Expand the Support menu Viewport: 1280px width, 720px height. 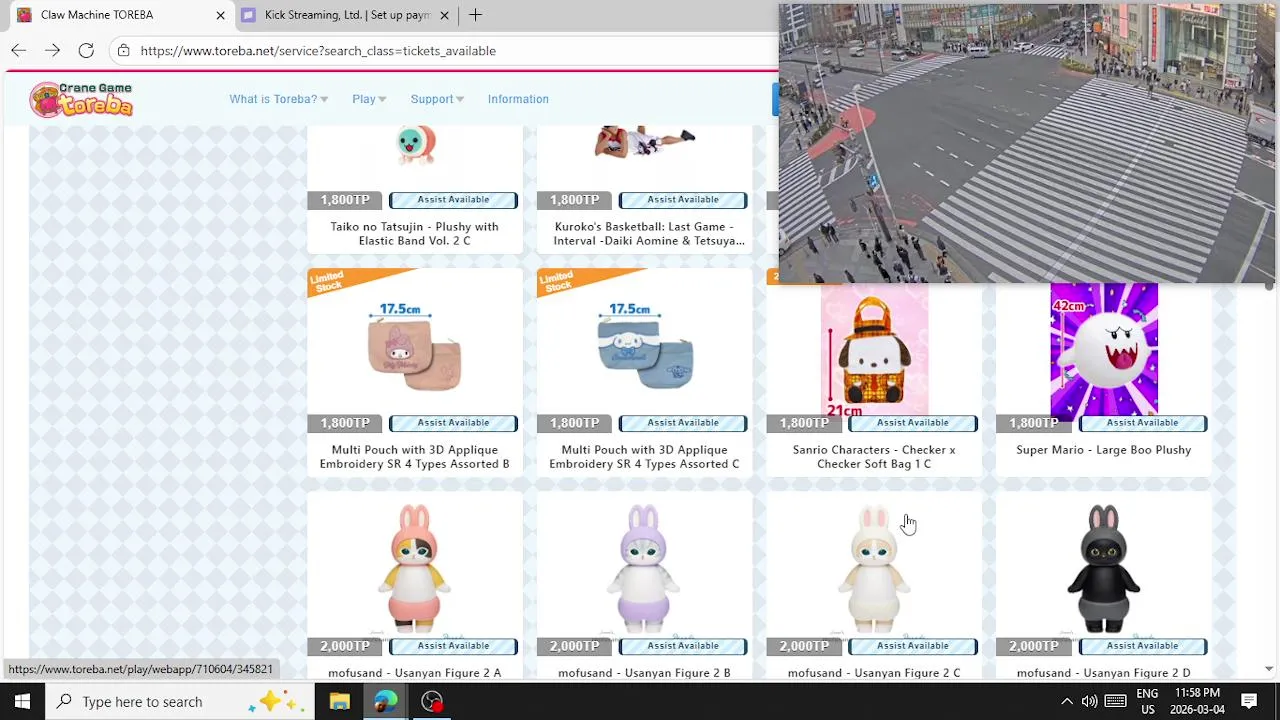(x=437, y=99)
